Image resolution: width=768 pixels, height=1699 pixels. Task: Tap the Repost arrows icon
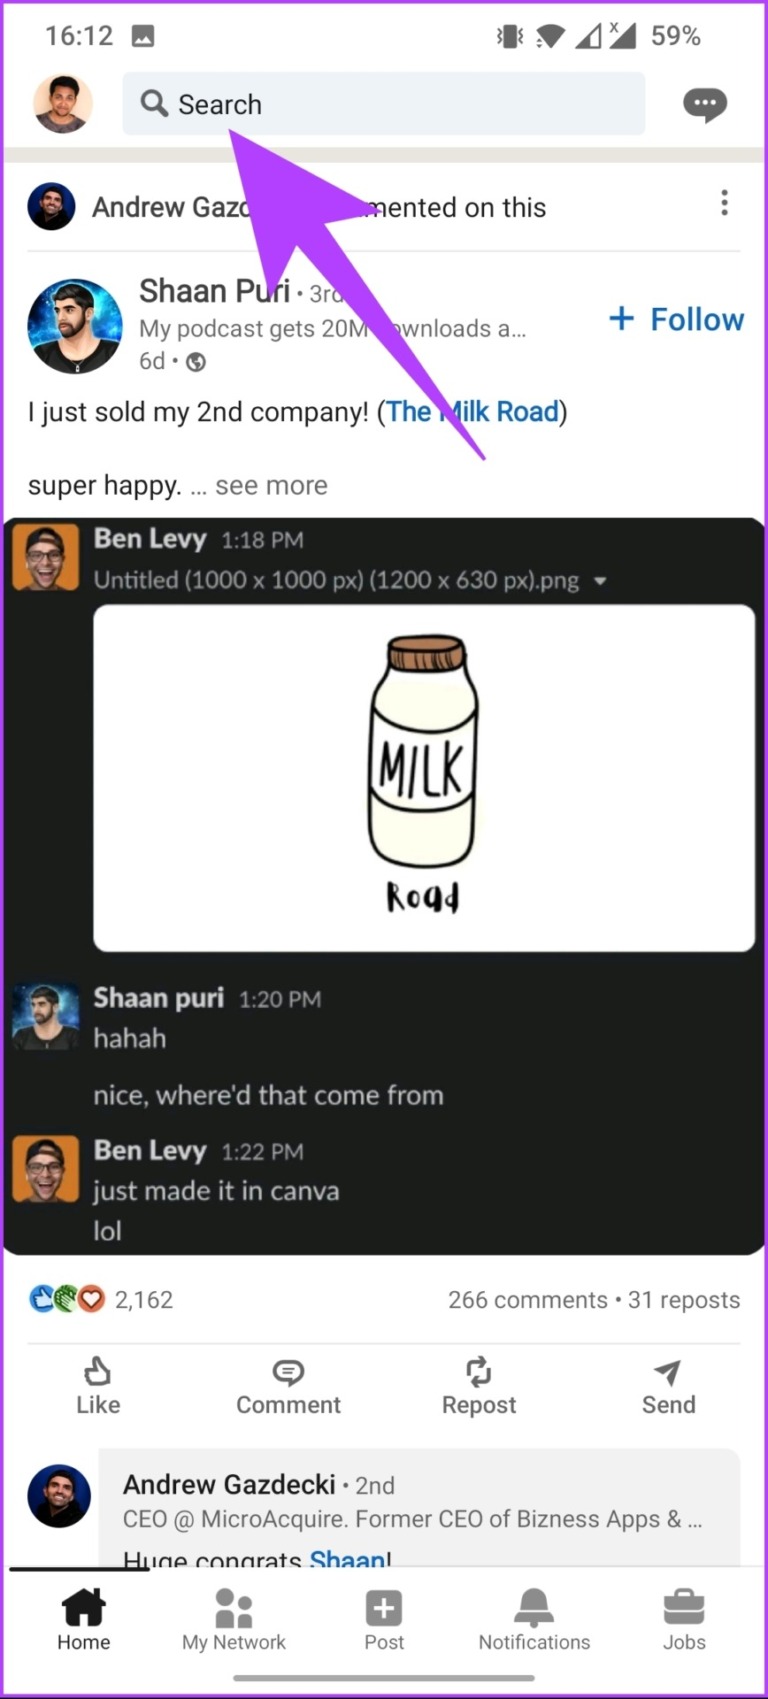(479, 1372)
